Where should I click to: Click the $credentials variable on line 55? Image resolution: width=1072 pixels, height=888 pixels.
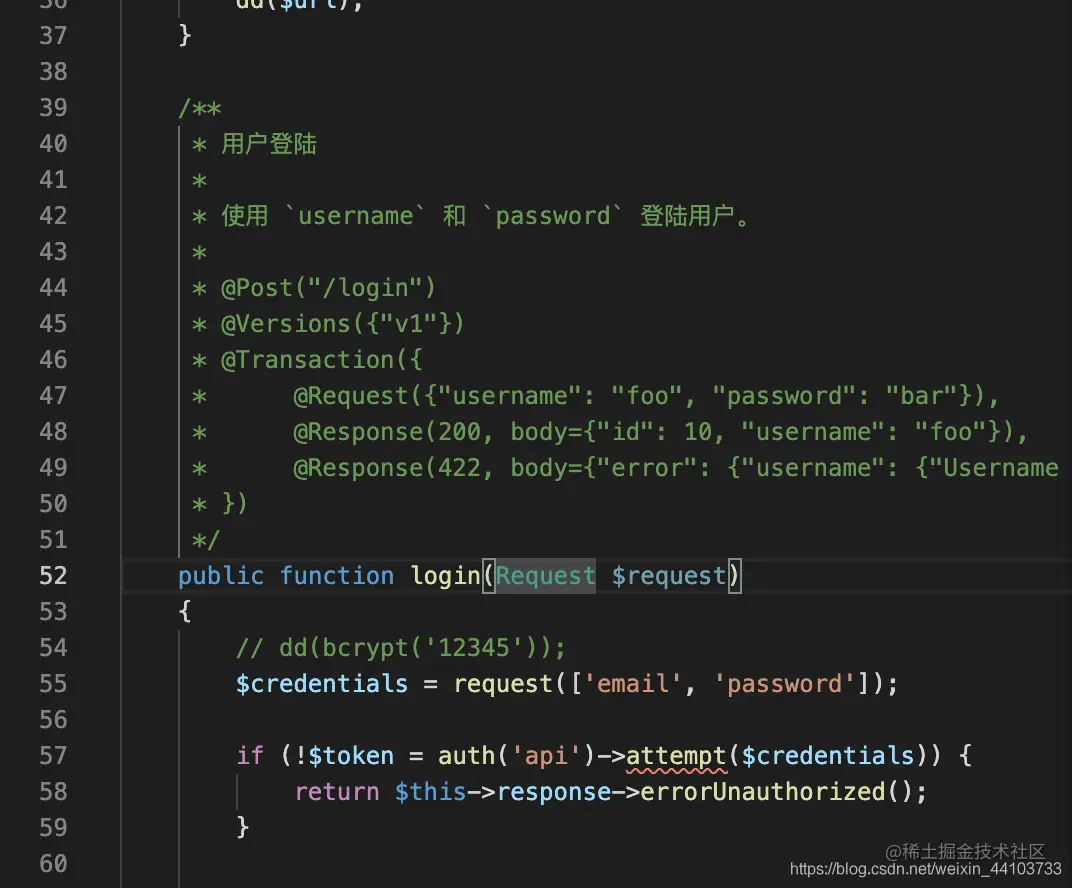pyautogui.click(x=321, y=684)
